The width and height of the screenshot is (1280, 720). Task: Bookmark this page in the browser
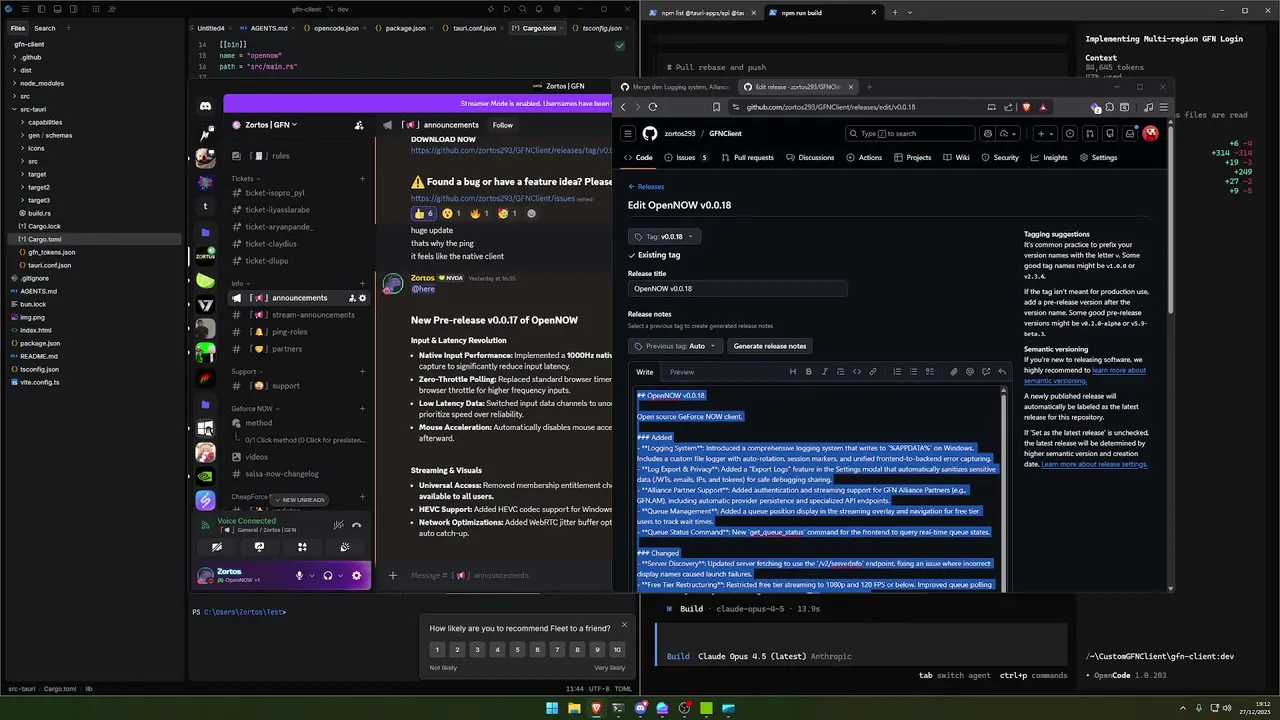[x=716, y=107]
